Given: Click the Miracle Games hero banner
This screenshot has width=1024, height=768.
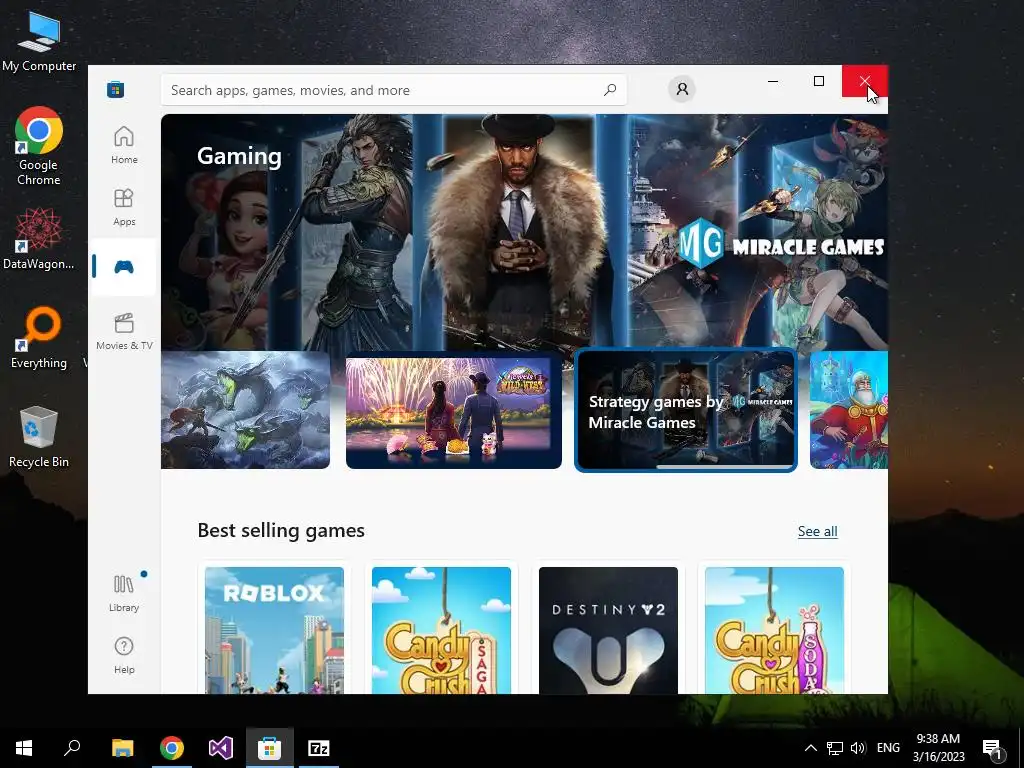Looking at the screenshot, I should (x=524, y=232).
